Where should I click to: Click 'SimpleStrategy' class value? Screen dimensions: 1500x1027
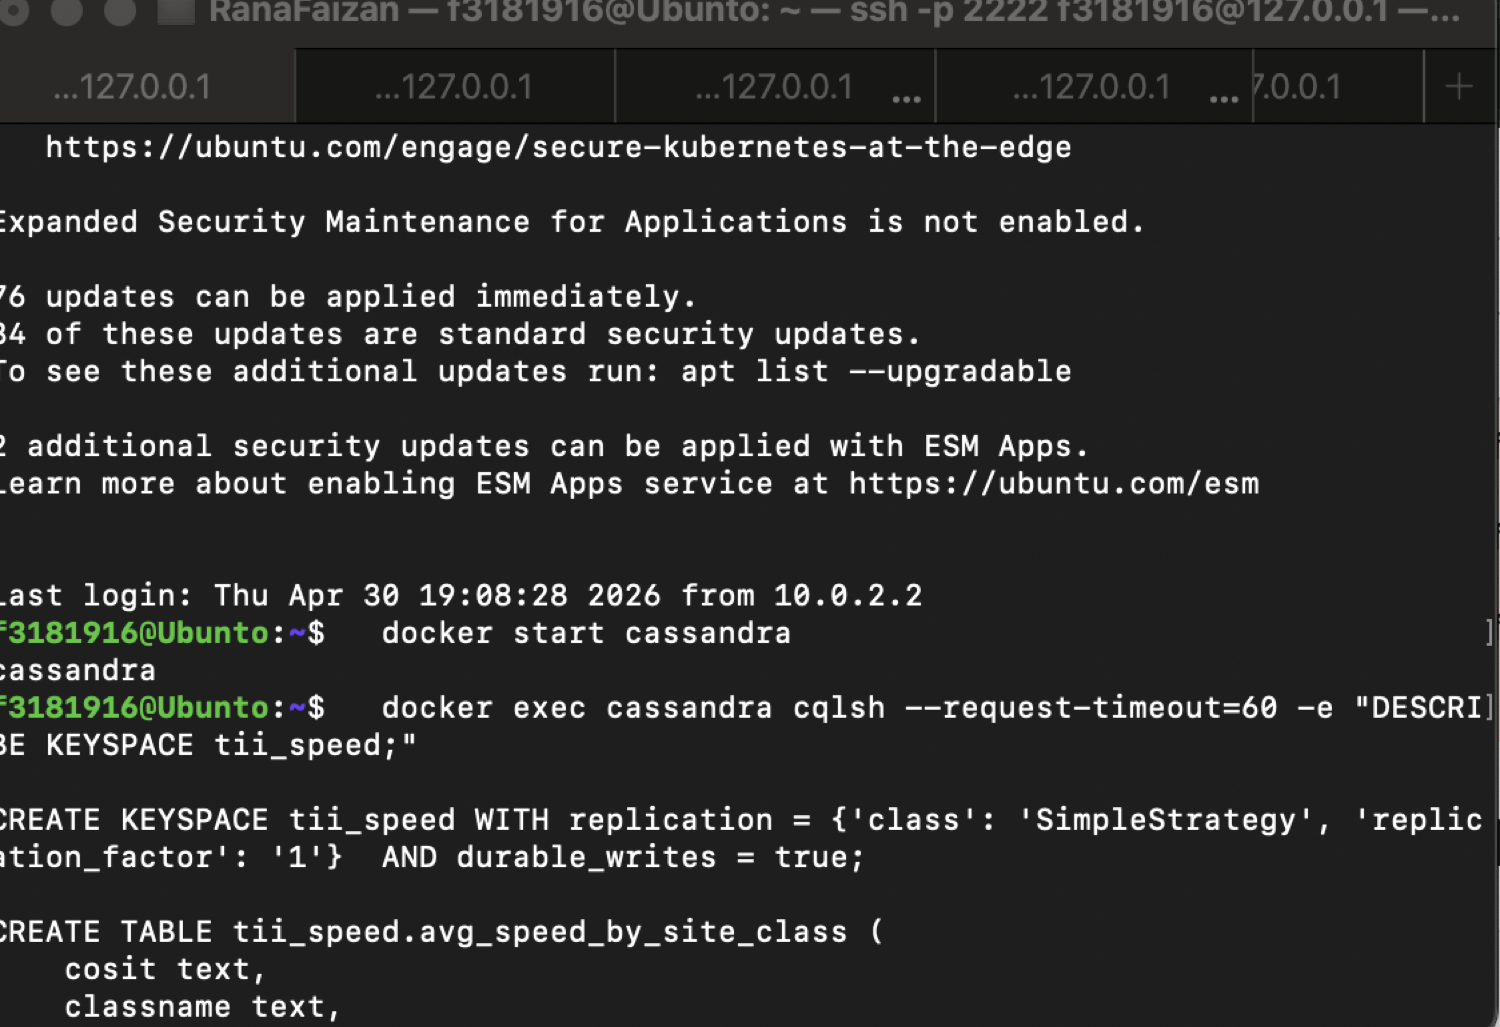(x=1165, y=820)
